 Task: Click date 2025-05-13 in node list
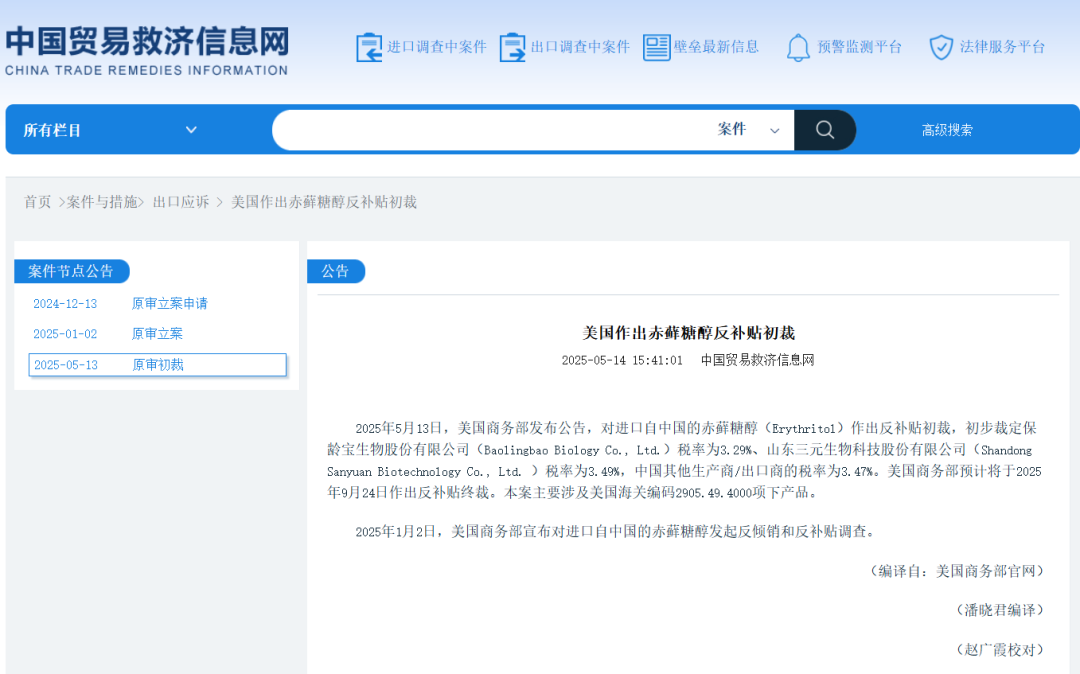point(66,365)
